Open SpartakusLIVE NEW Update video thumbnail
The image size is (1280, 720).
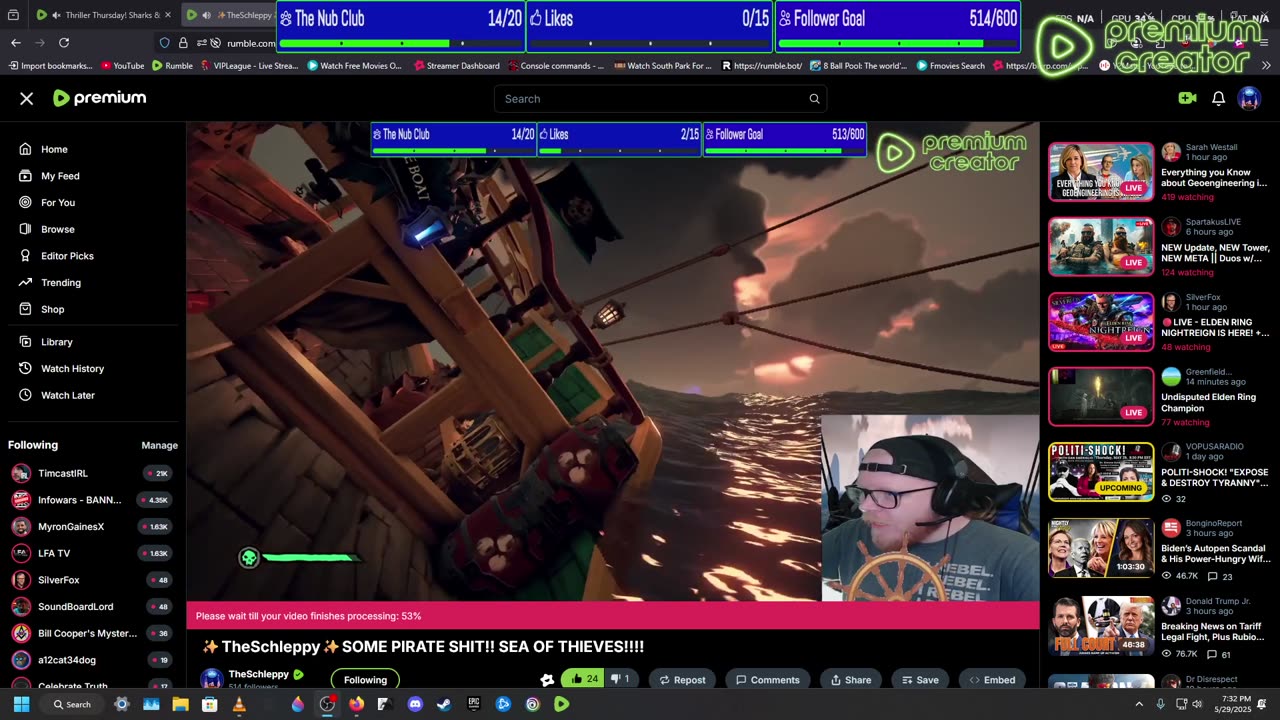[x=1101, y=247]
